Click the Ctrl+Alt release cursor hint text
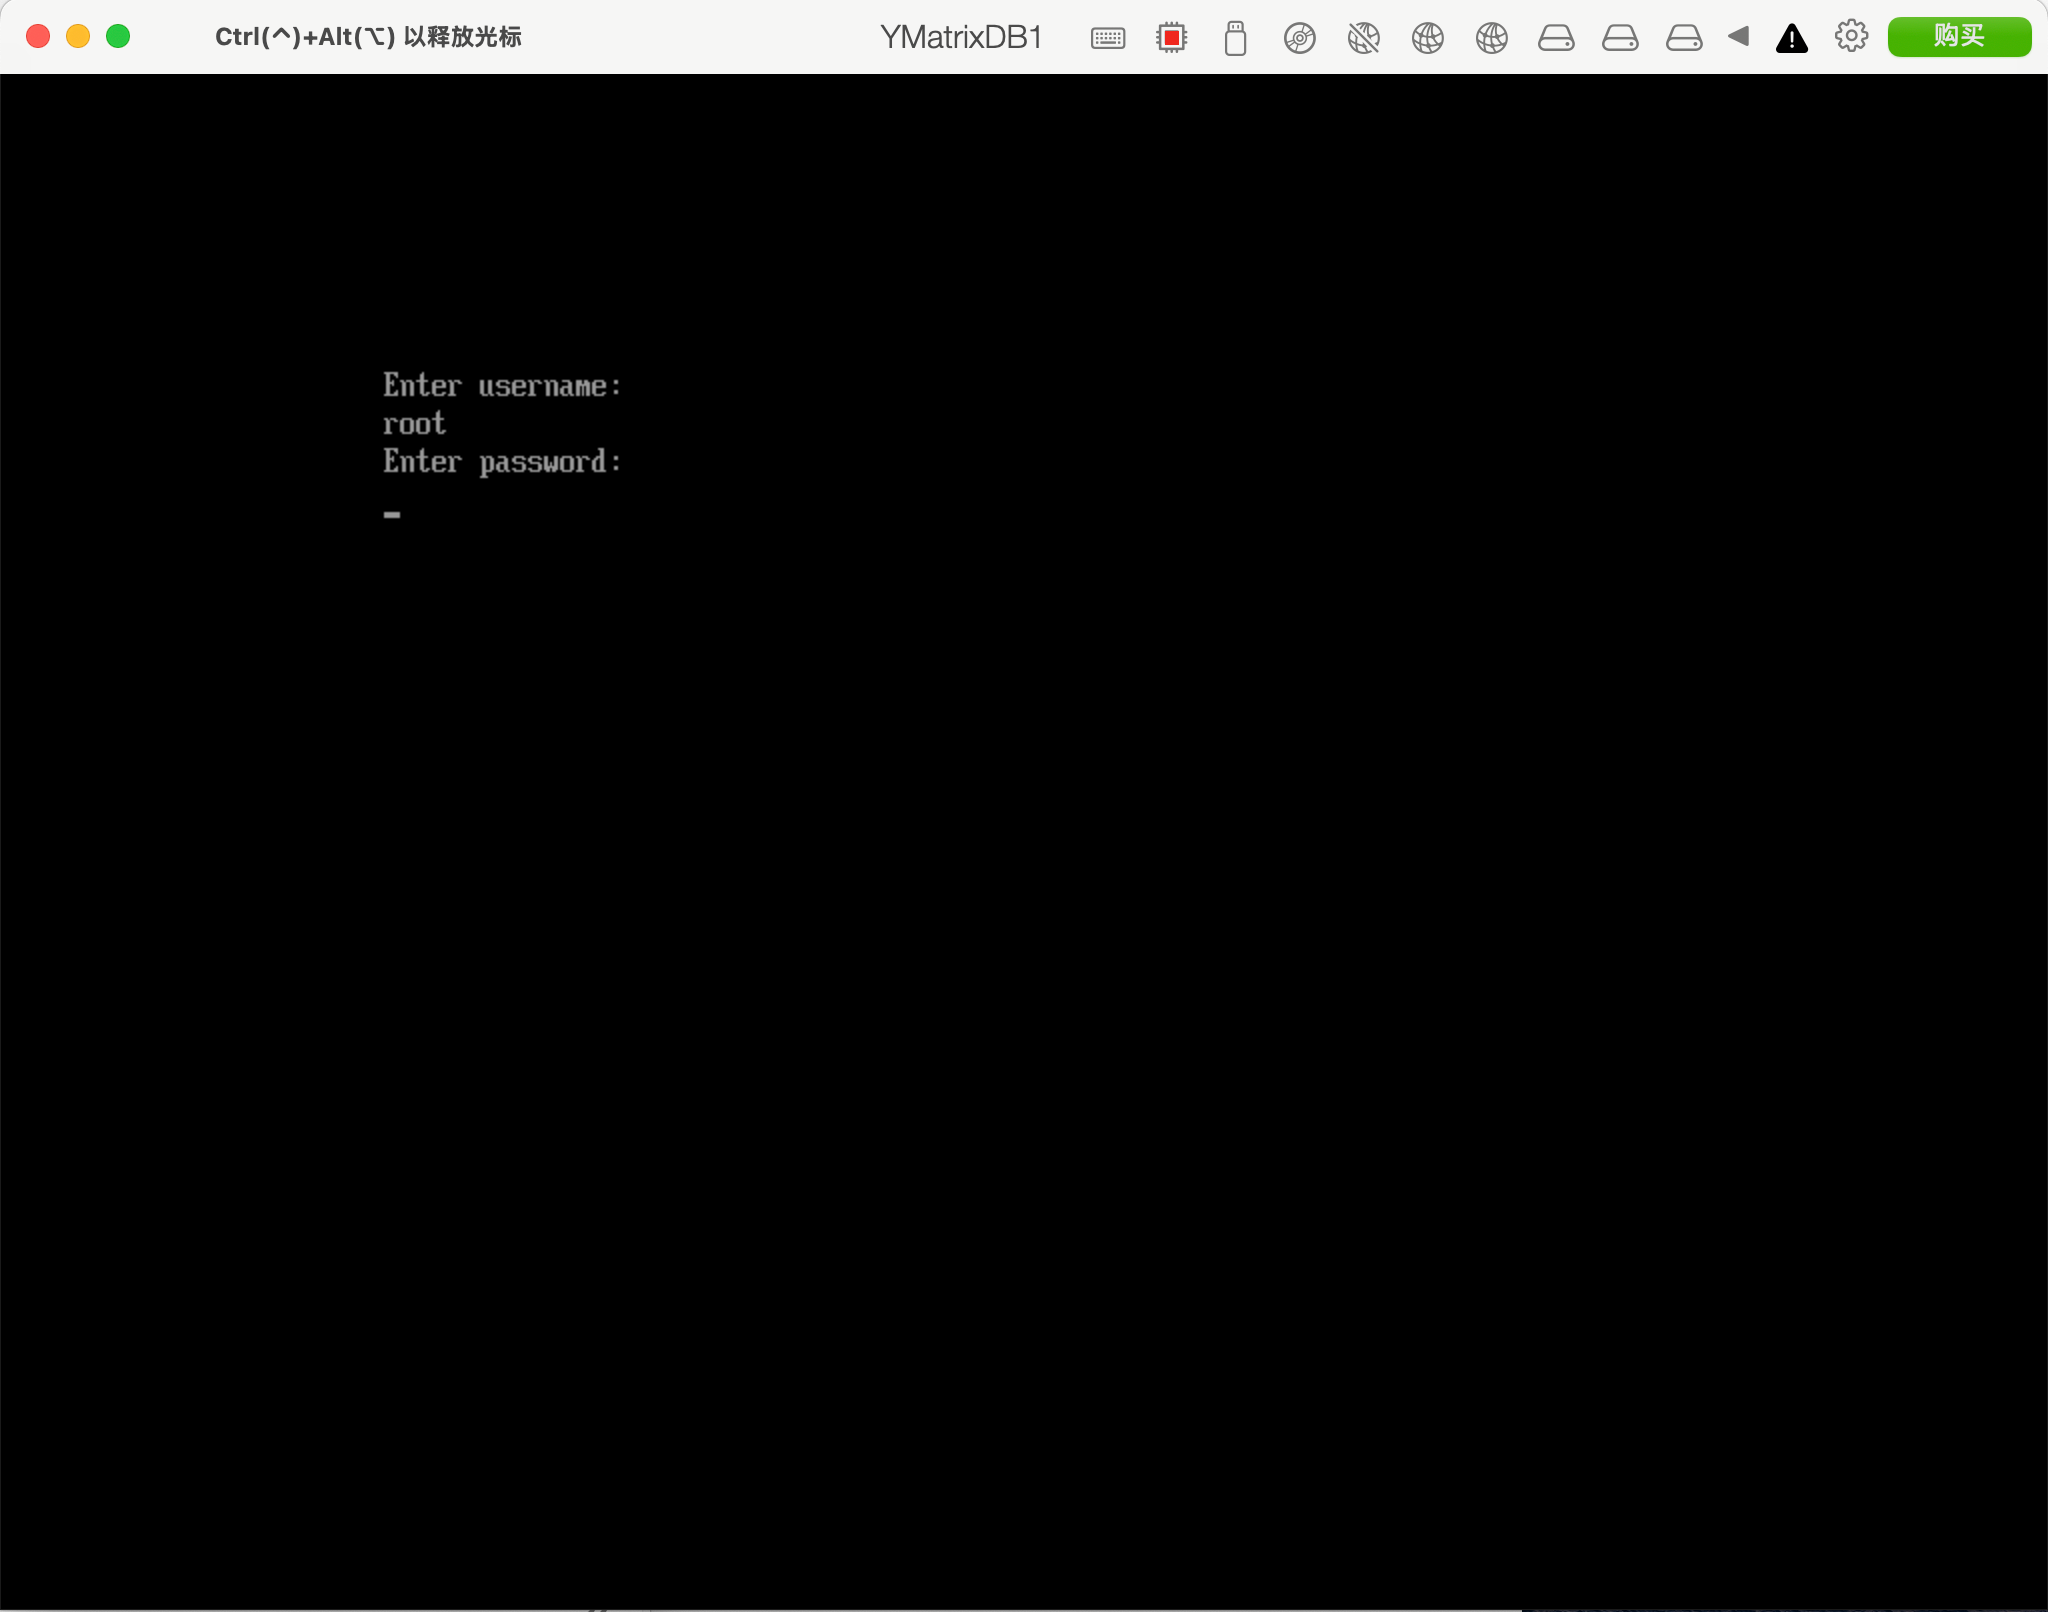 click(368, 37)
